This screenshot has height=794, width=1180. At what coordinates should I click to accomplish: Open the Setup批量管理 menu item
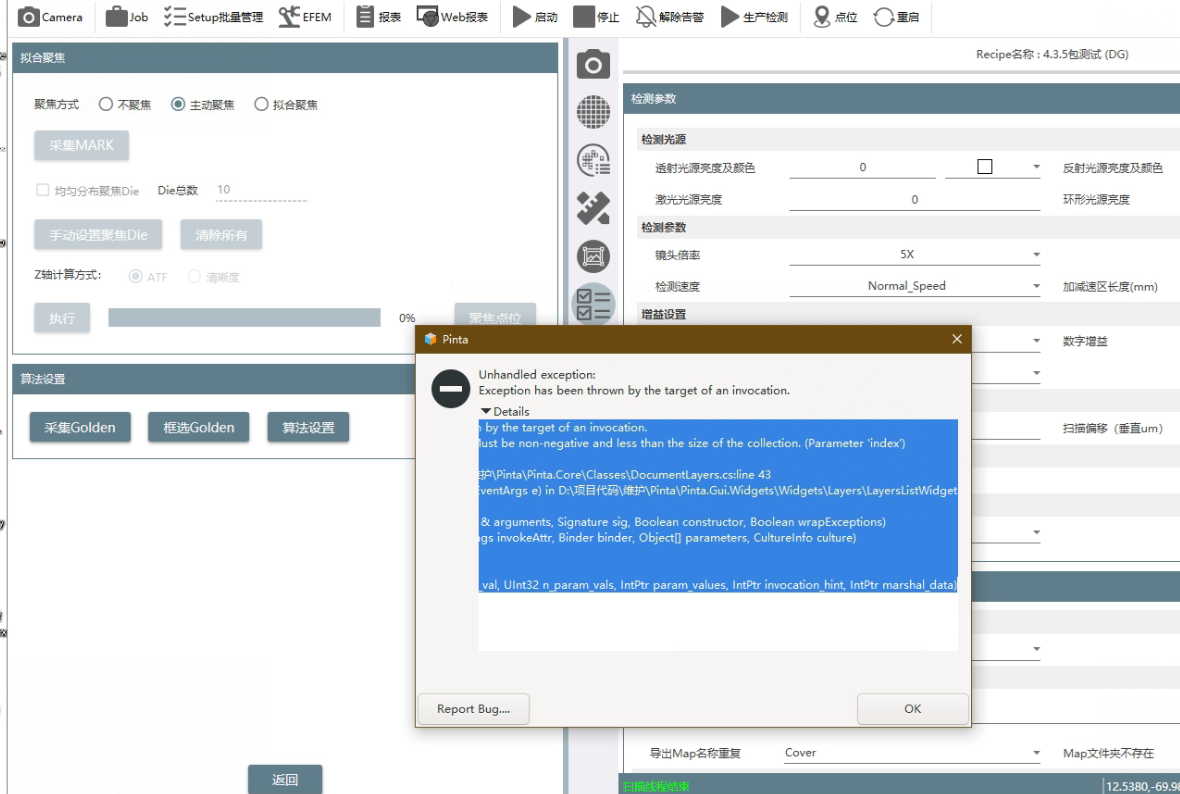[x=175, y=17]
